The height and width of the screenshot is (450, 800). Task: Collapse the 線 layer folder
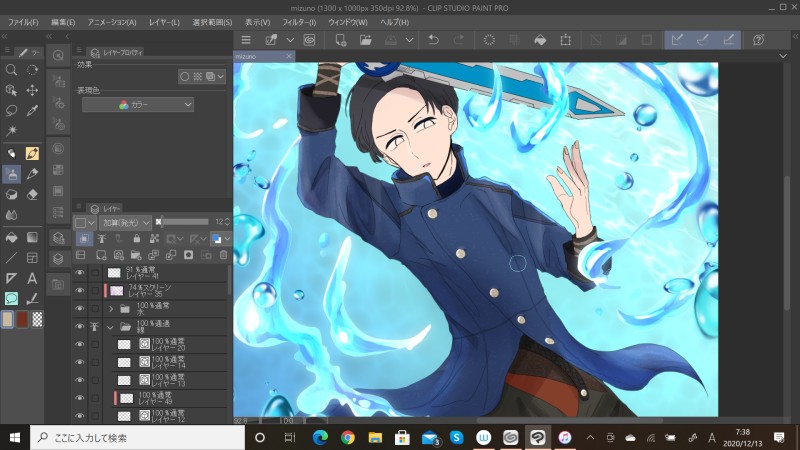click(110, 327)
